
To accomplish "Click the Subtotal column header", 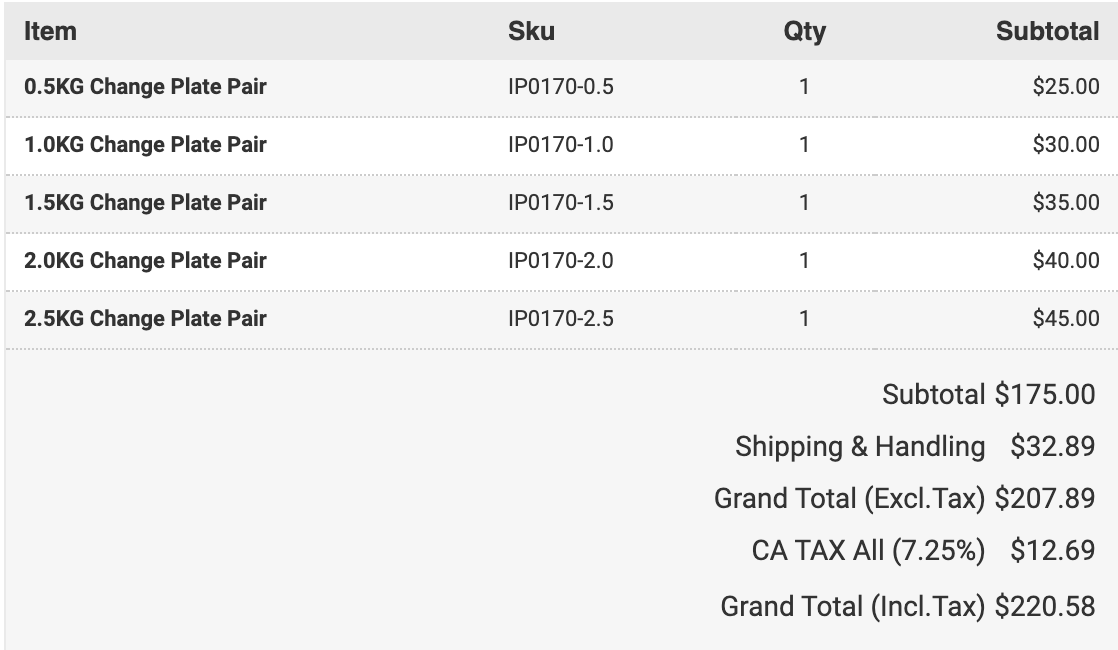I will click(x=1047, y=31).
